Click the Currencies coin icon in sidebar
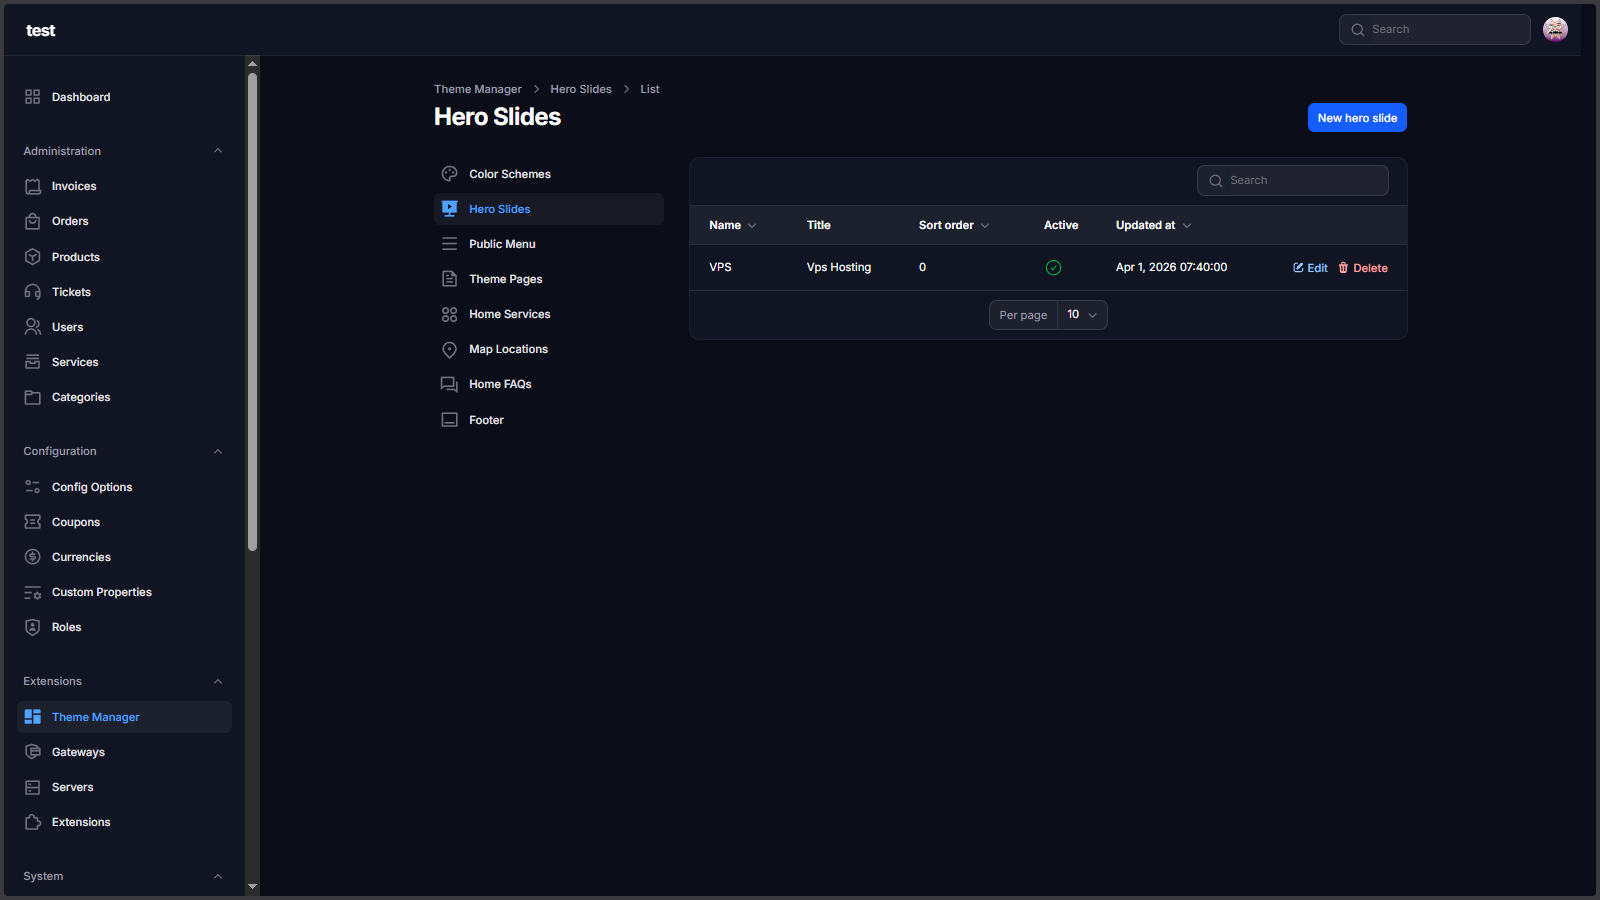Screen dimensions: 1600x900 [x=33, y=557]
